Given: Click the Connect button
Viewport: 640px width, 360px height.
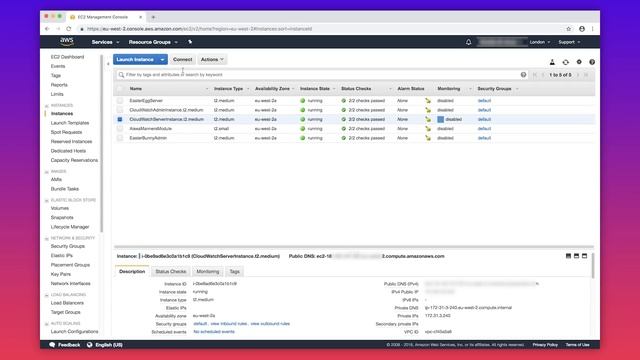Looking at the screenshot, I should 182,60.
